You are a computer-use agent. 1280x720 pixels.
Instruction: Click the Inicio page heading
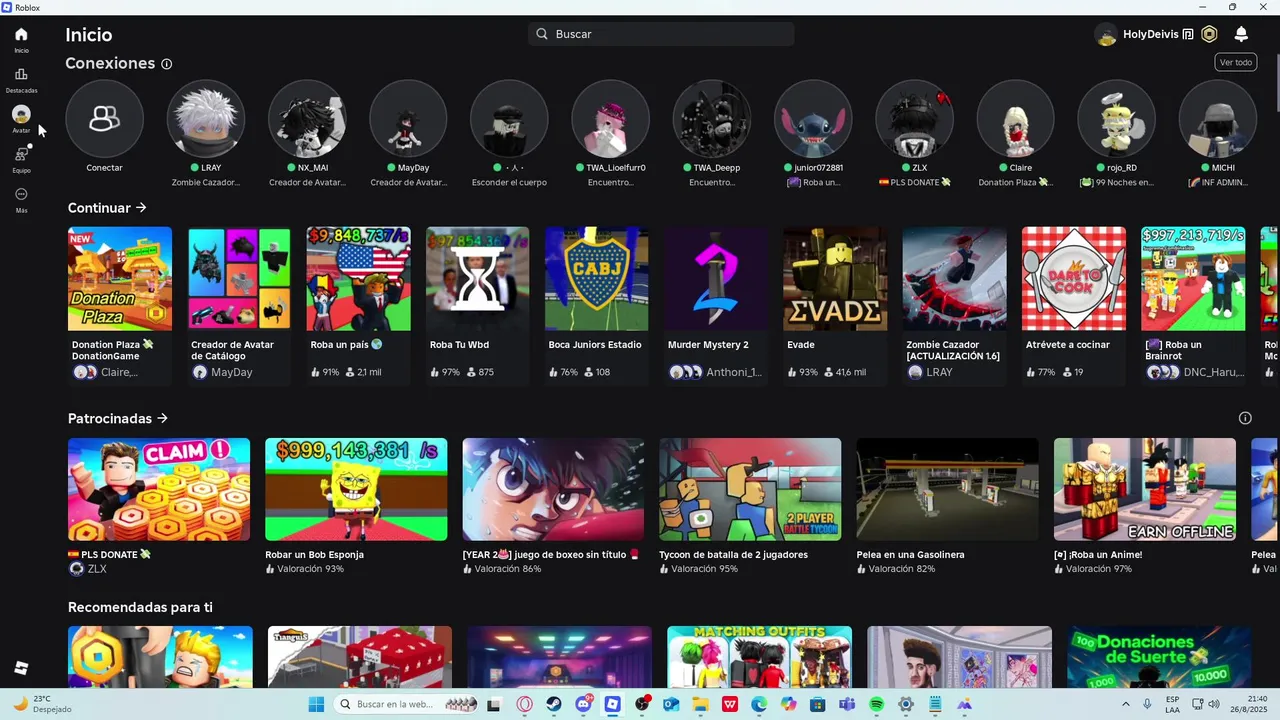tap(89, 35)
